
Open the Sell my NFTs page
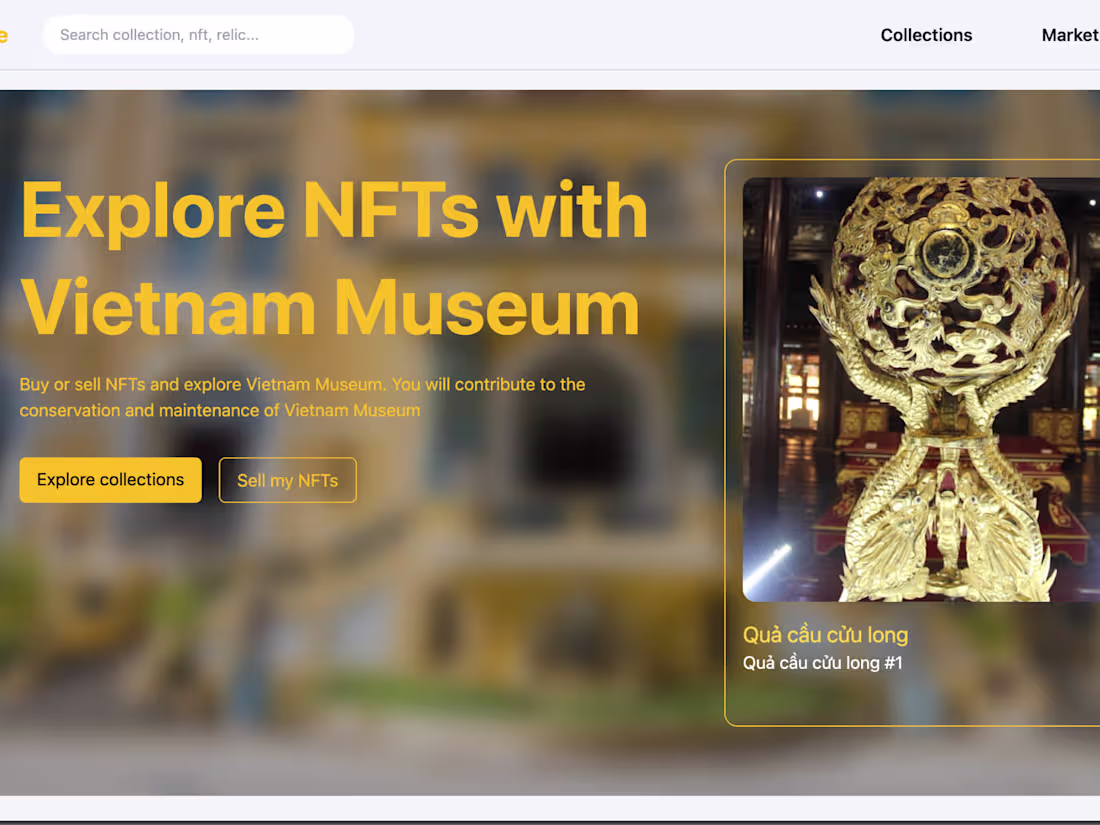coord(287,480)
